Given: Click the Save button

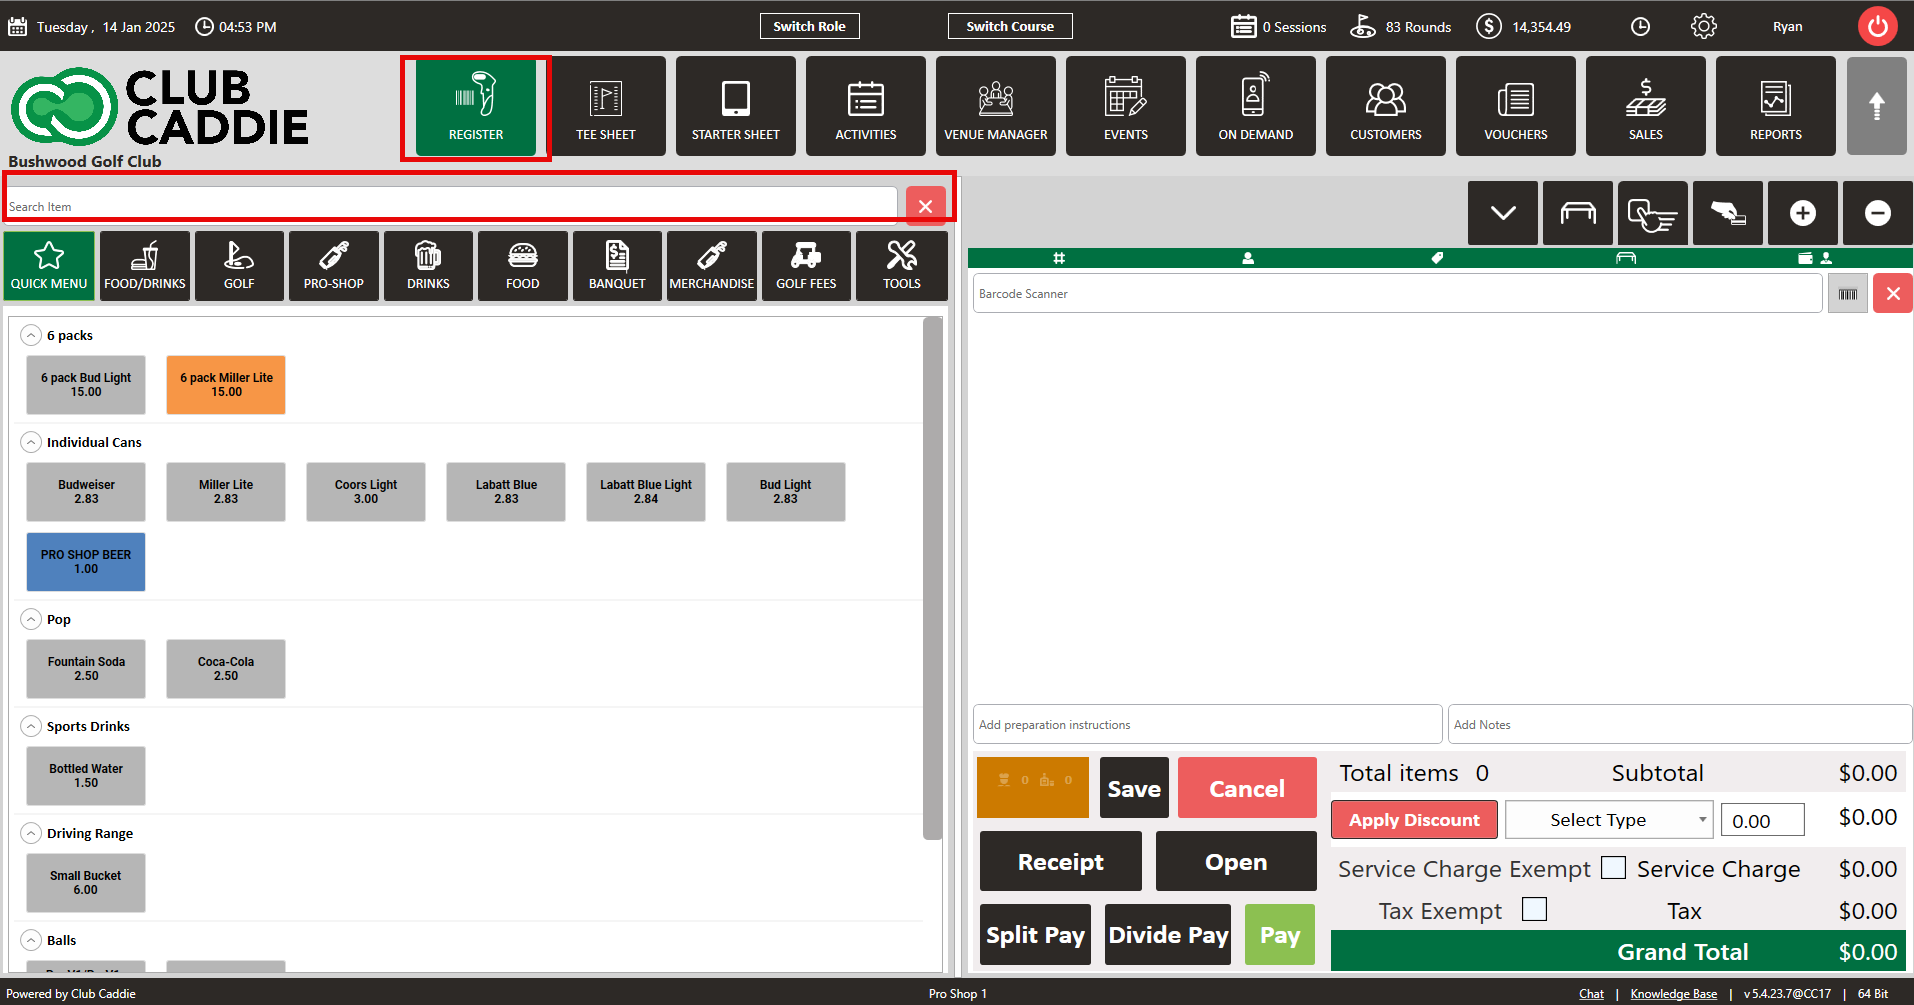Looking at the screenshot, I should pos(1134,787).
